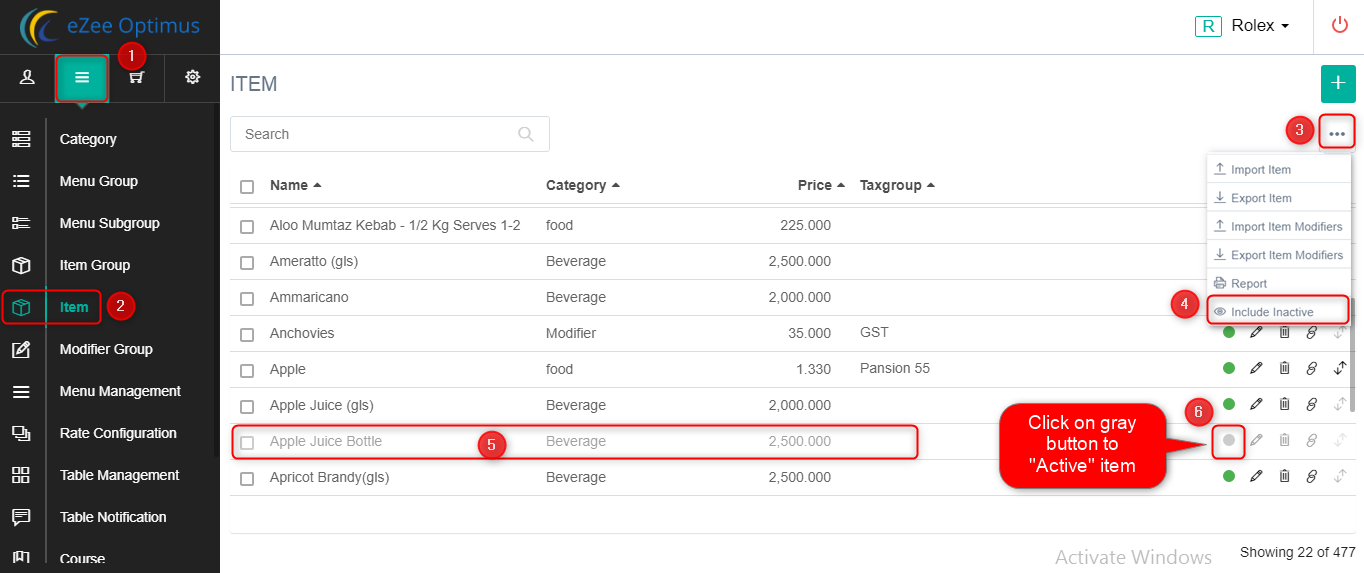Choose Export Item from options menu
The height and width of the screenshot is (573, 1364).
point(1279,198)
